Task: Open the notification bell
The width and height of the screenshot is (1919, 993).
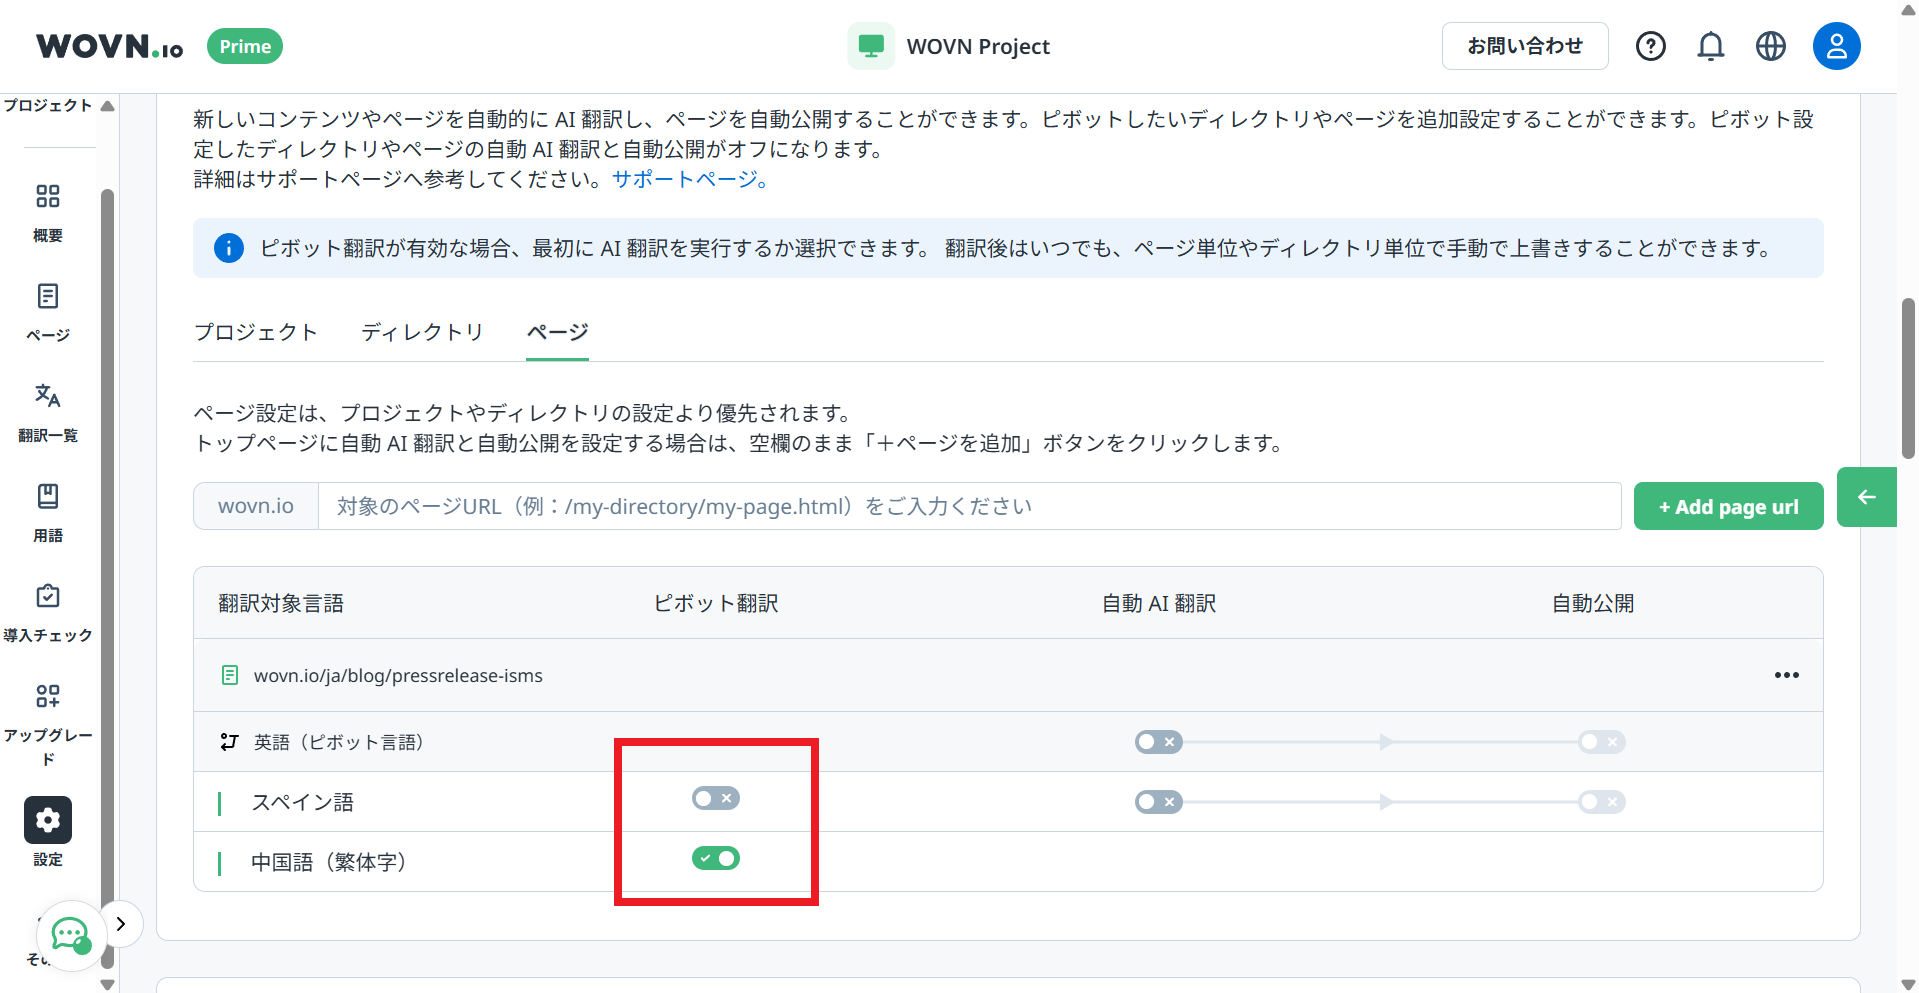Action: [1710, 45]
